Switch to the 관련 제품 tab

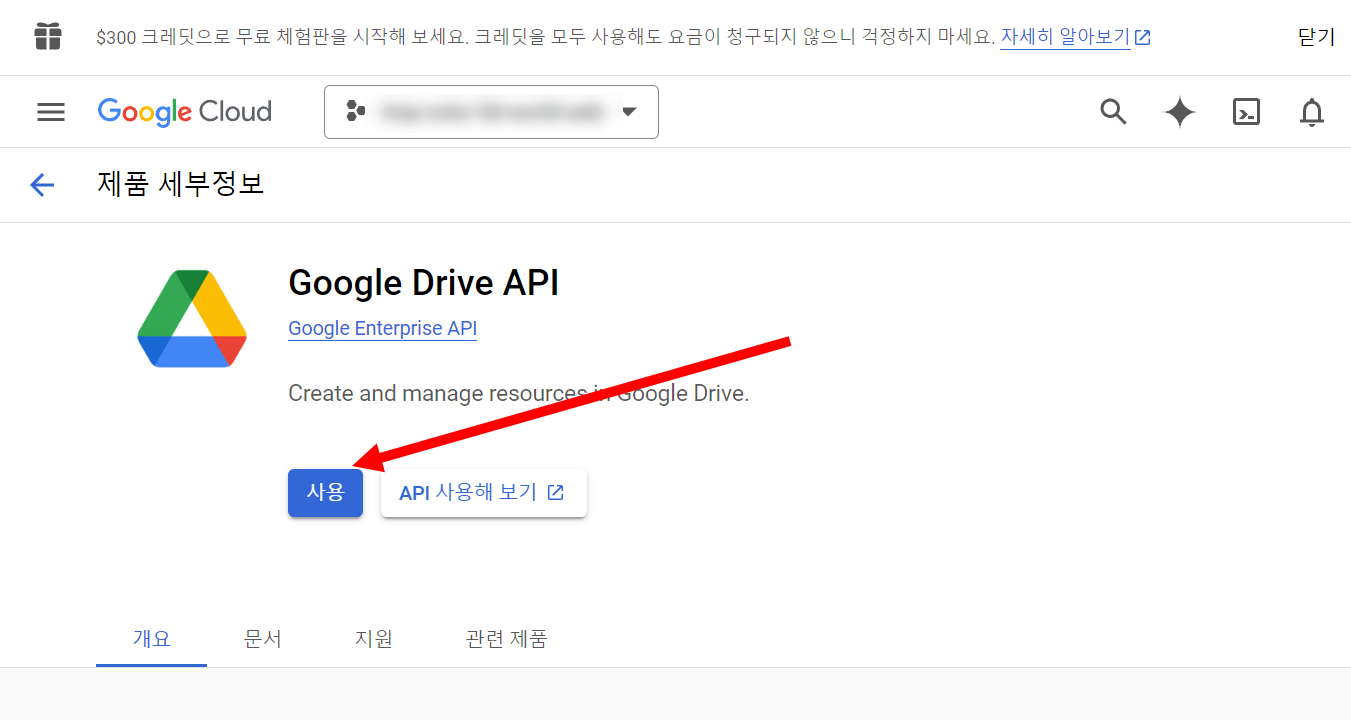[x=507, y=638]
